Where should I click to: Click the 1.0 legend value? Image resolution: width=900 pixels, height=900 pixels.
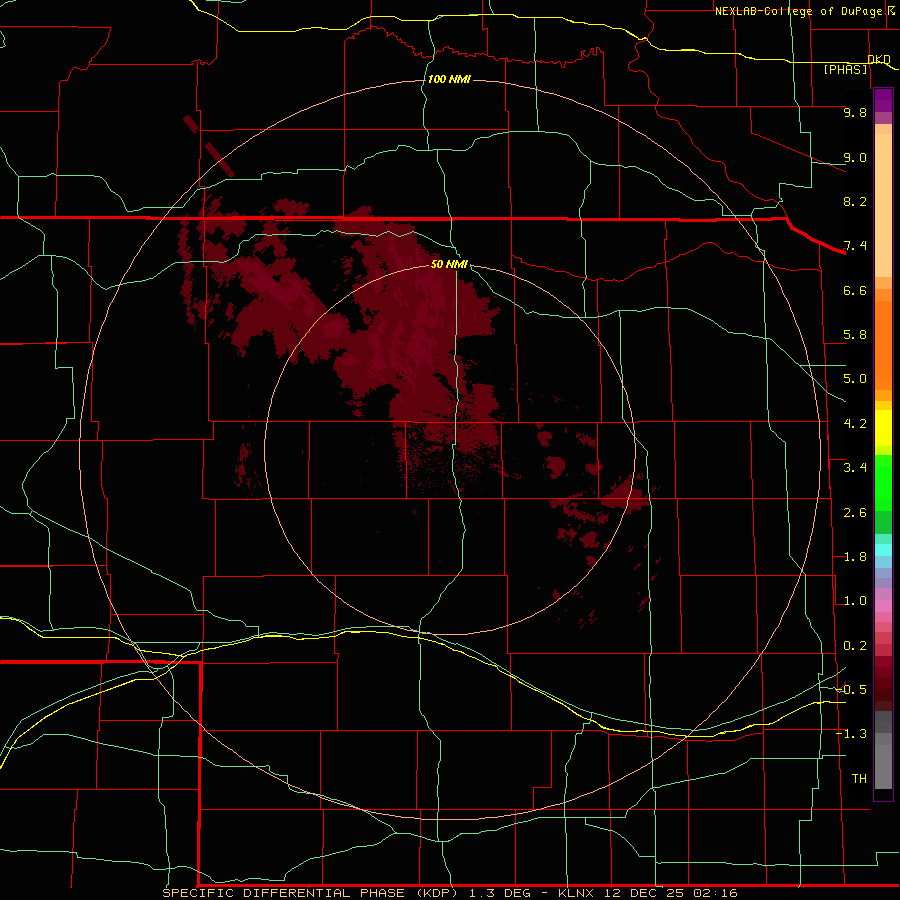855,601
